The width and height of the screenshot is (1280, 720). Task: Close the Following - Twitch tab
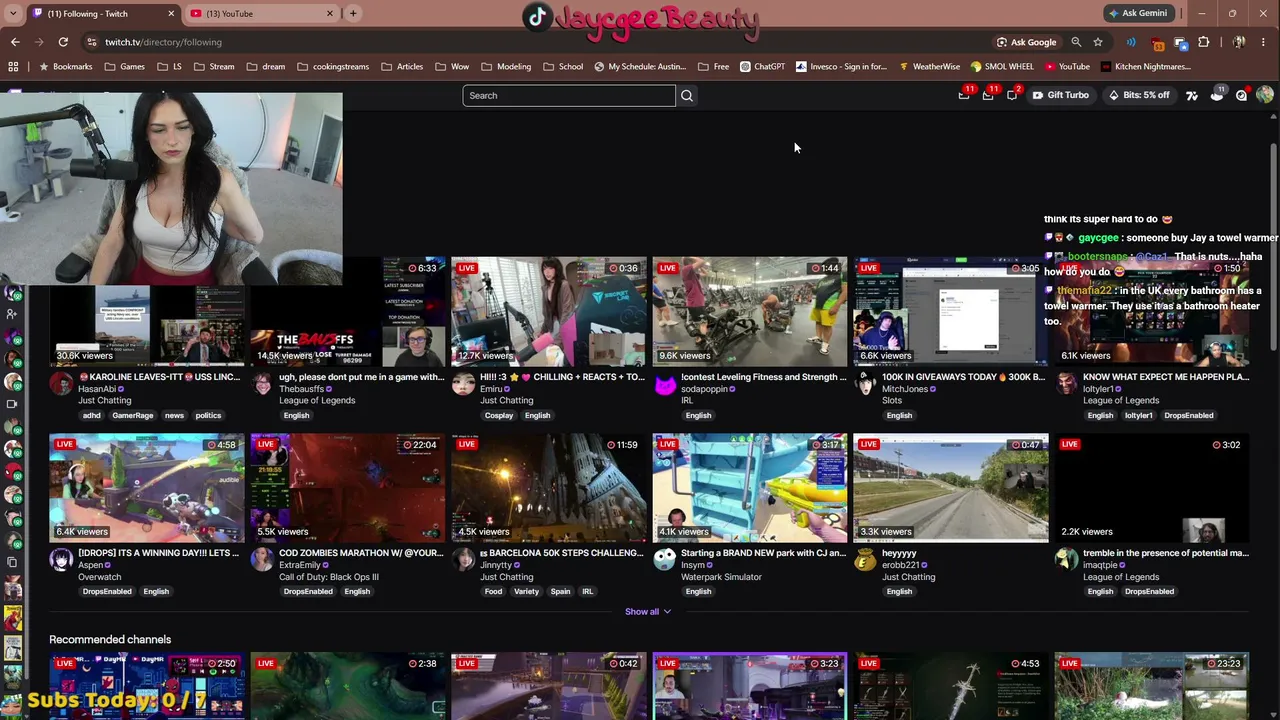tap(171, 13)
